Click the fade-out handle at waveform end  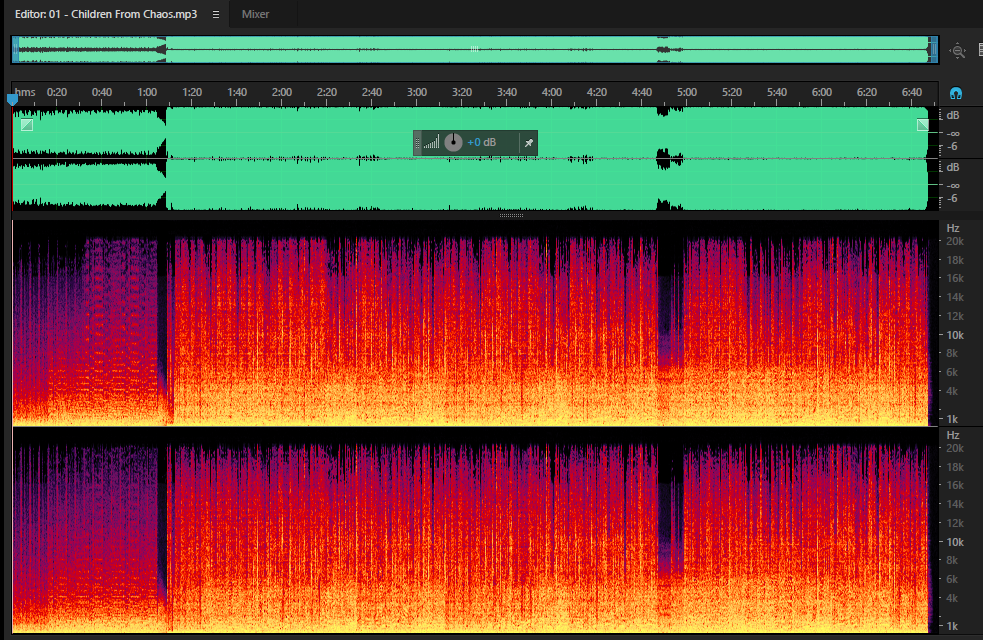[x=923, y=125]
